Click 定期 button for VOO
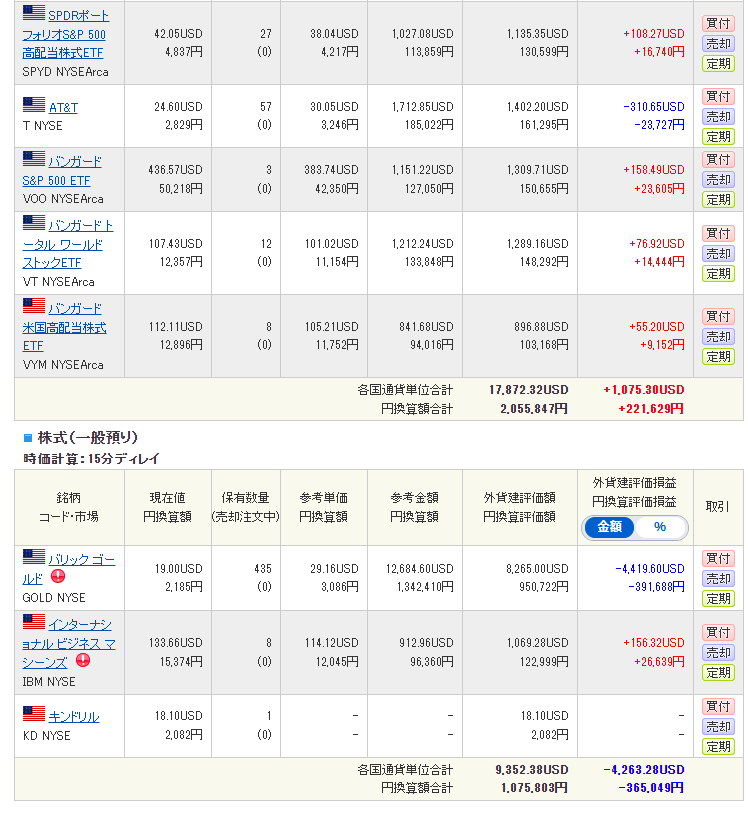This screenshot has height=814, width=748. (x=718, y=200)
